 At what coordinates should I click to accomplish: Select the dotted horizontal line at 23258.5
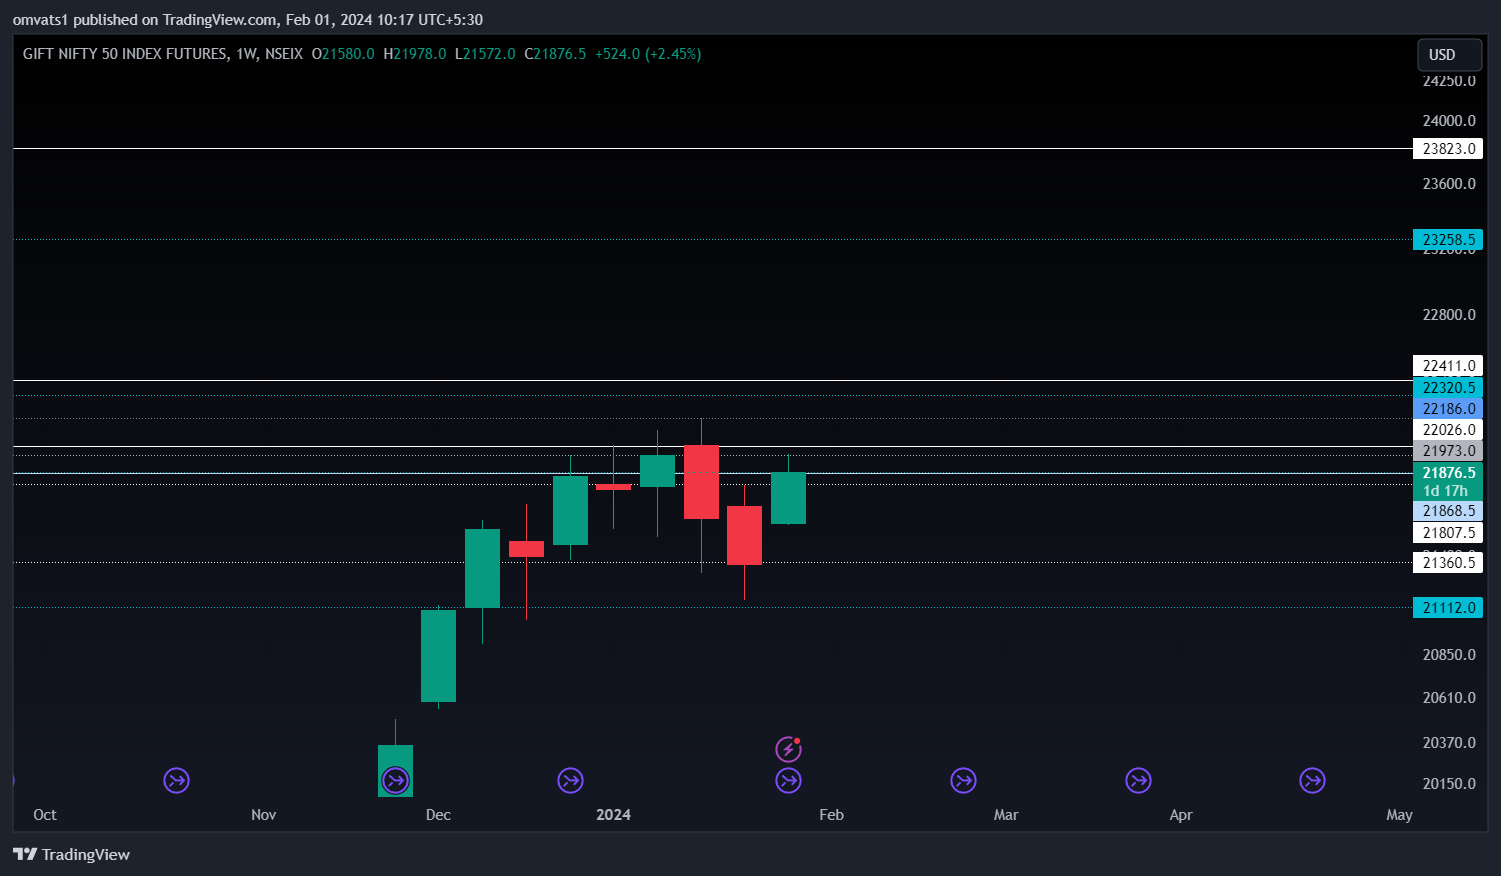coord(712,240)
